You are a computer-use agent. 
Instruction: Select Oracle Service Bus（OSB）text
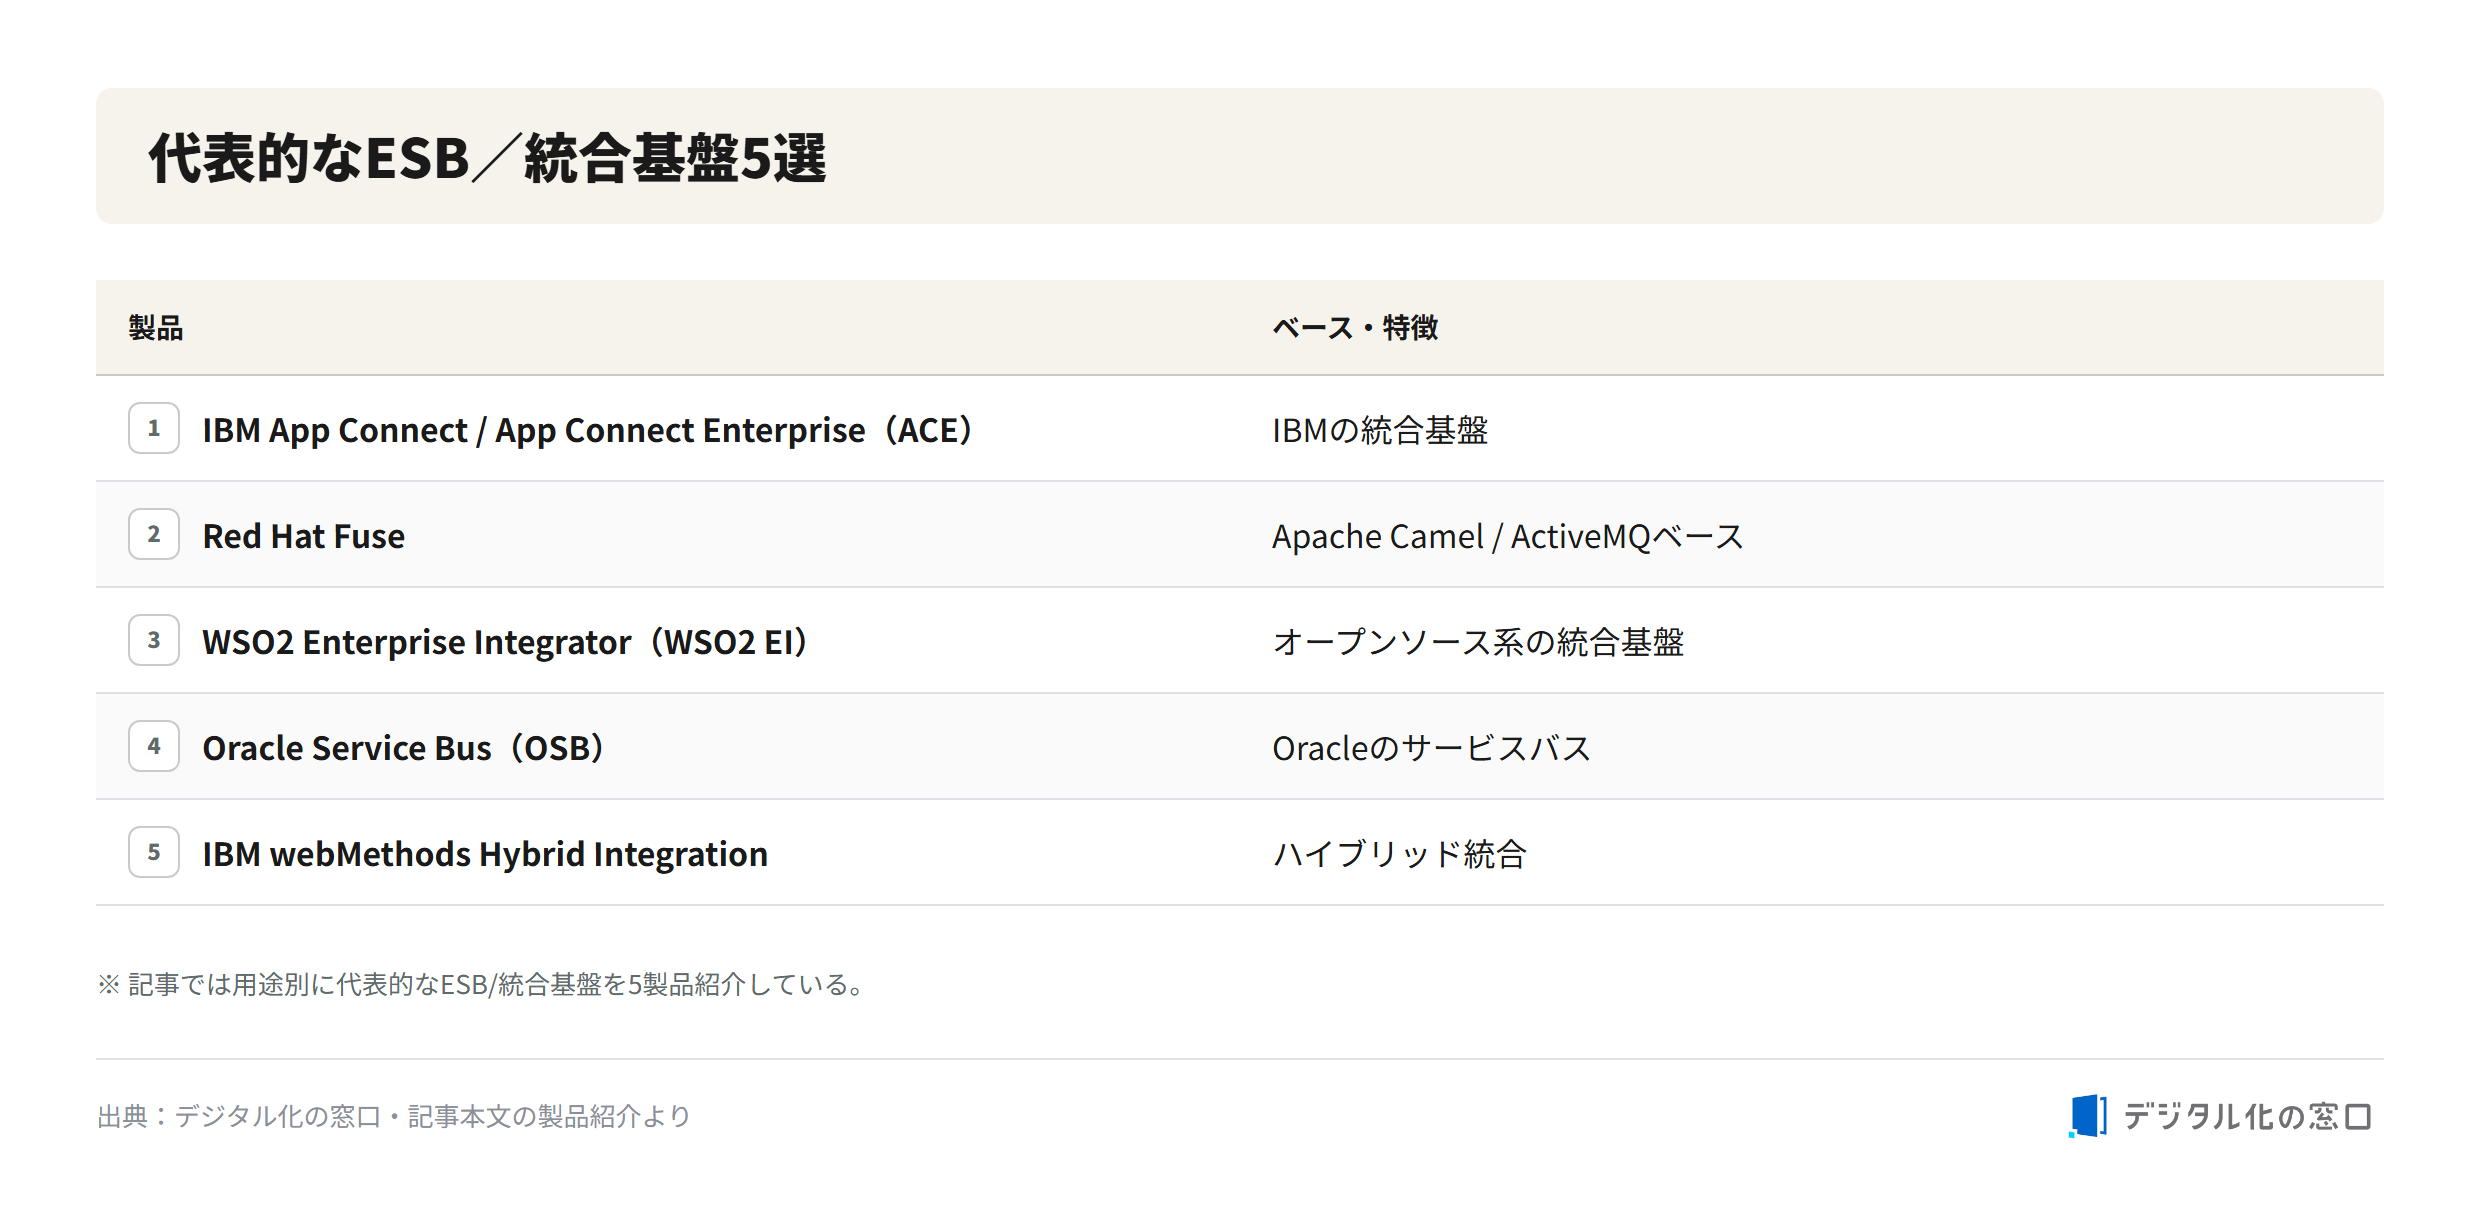[405, 748]
